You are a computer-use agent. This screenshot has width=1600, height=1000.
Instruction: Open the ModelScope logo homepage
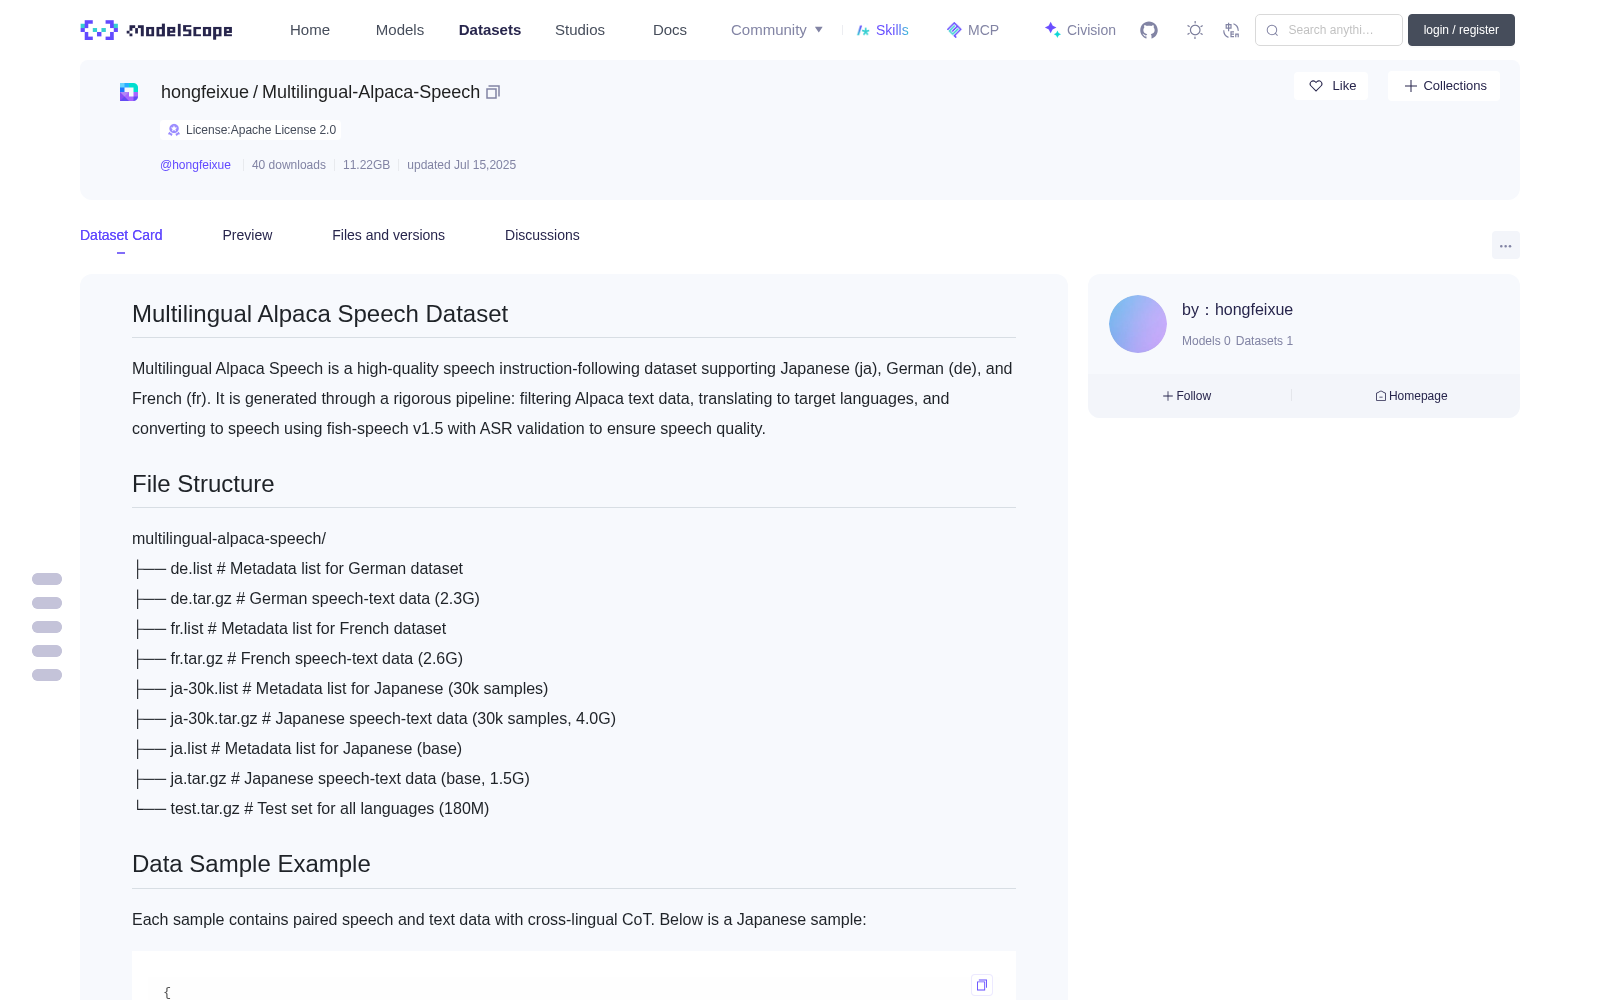tap(157, 30)
